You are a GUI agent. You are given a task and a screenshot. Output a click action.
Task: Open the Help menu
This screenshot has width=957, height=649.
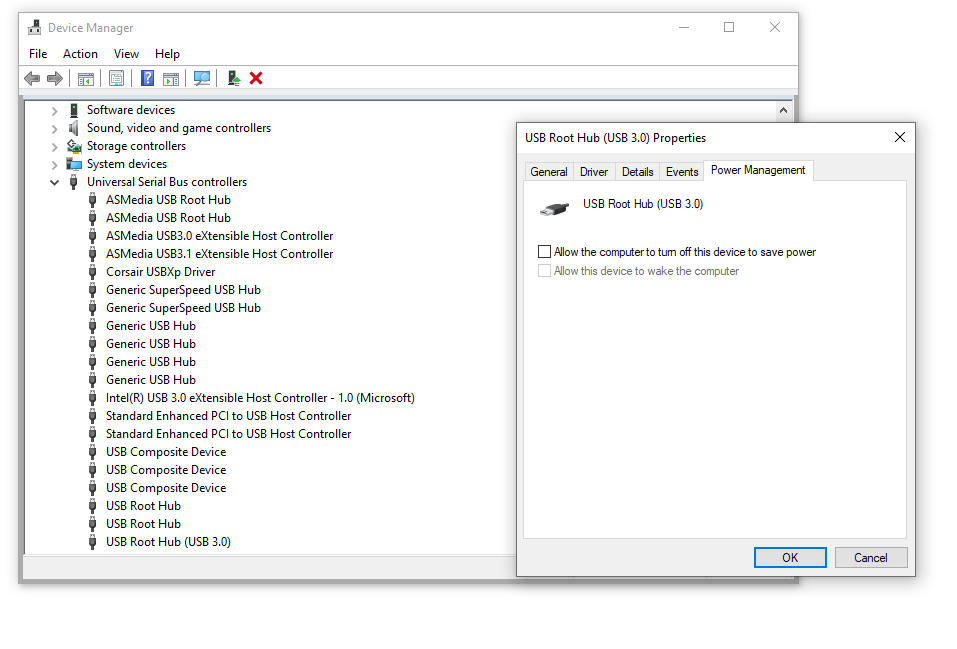click(167, 54)
